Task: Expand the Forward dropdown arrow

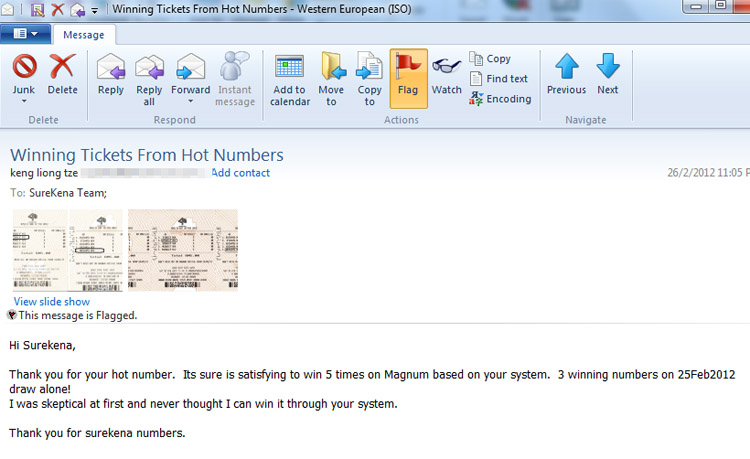Action: (x=190, y=101)
